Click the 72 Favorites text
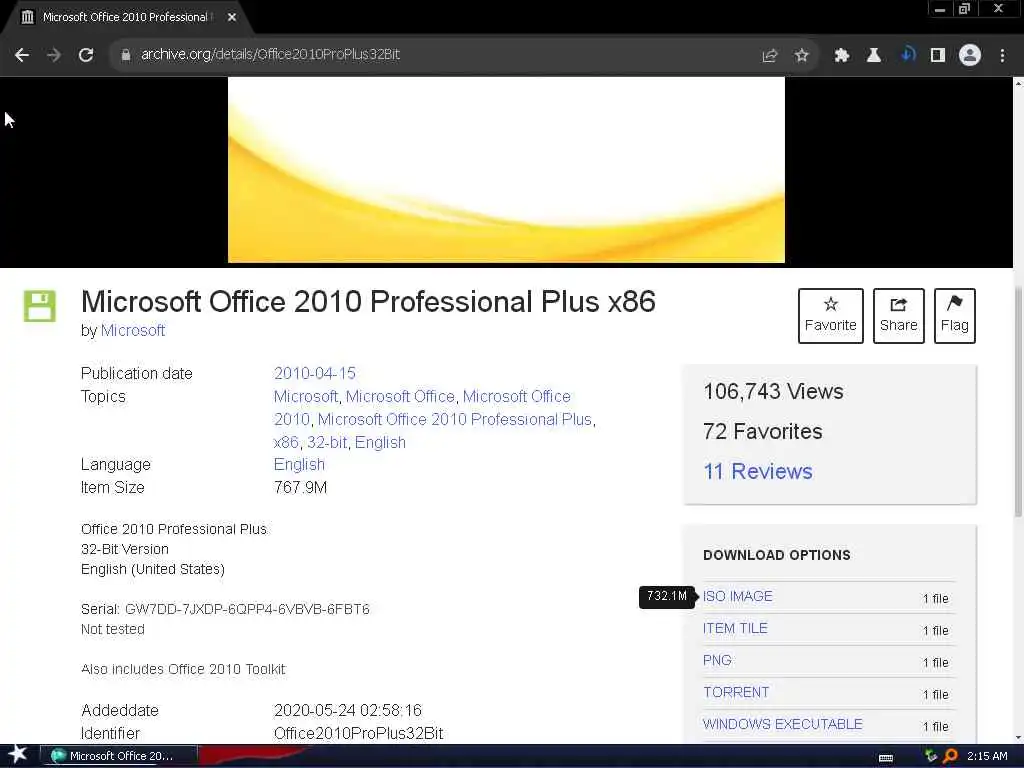 [x=762, y=431]
